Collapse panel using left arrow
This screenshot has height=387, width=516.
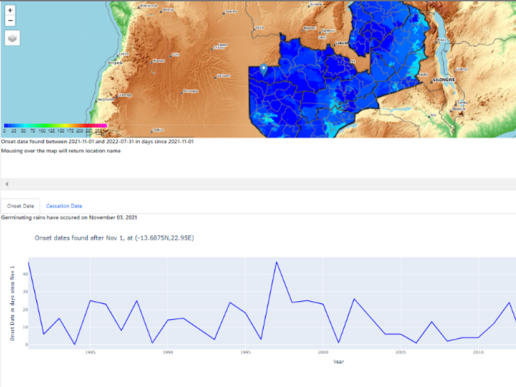(x=7, y=184)
